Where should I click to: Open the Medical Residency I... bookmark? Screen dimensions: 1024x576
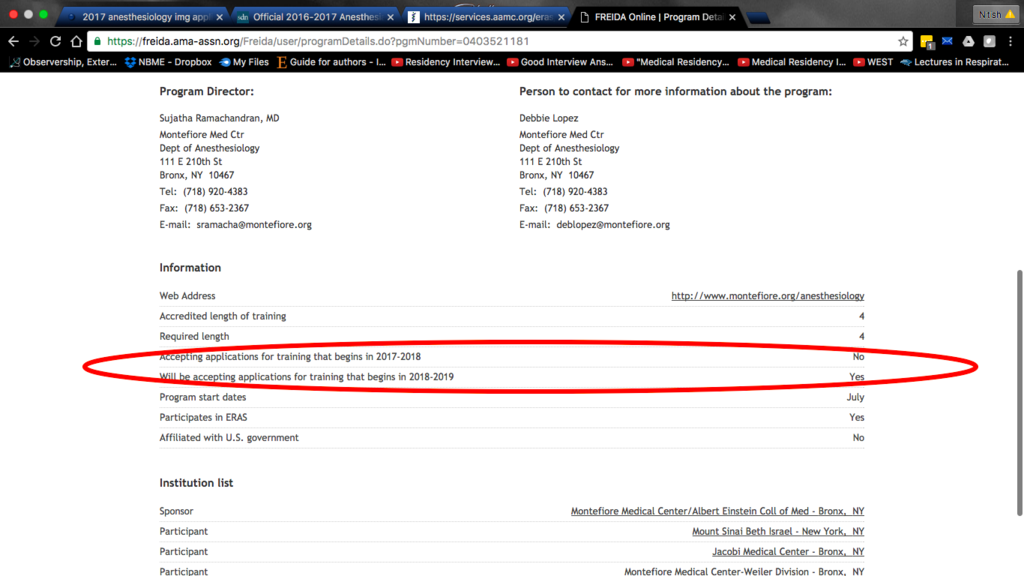(792, 62)
